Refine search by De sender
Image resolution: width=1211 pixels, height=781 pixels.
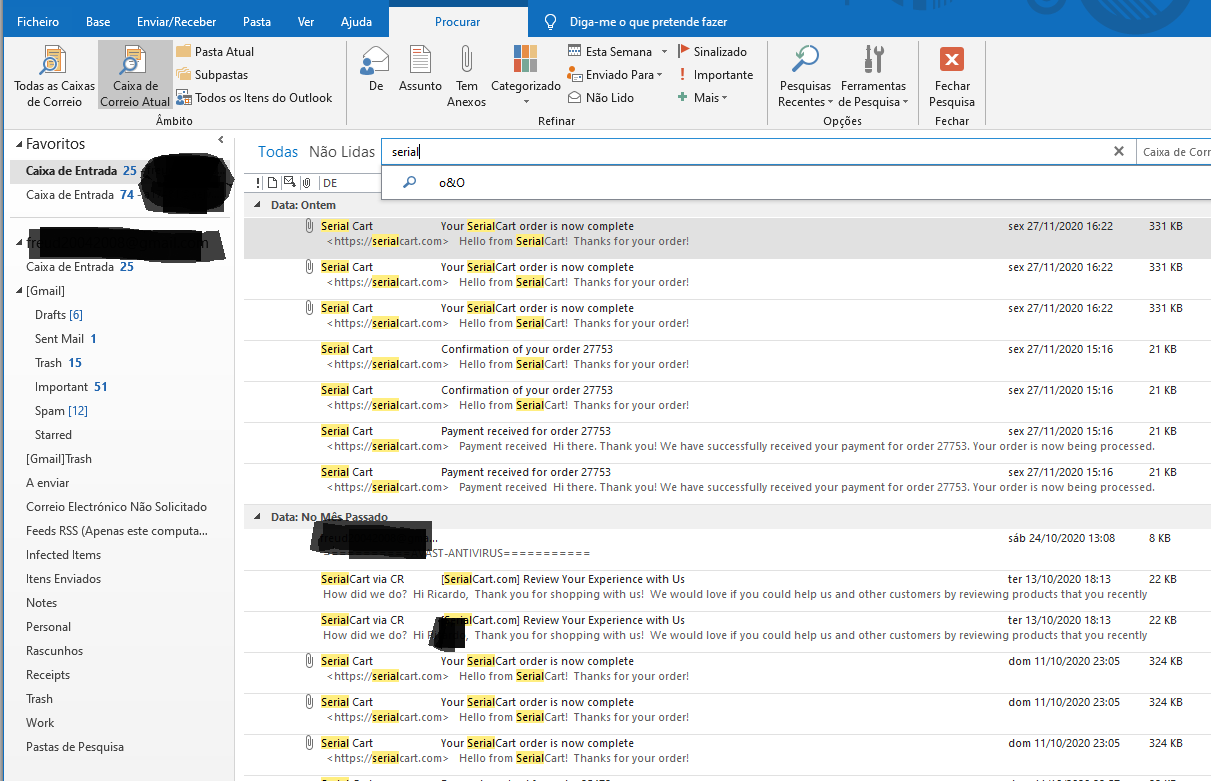pyautogui.click(x=376, y=70)
